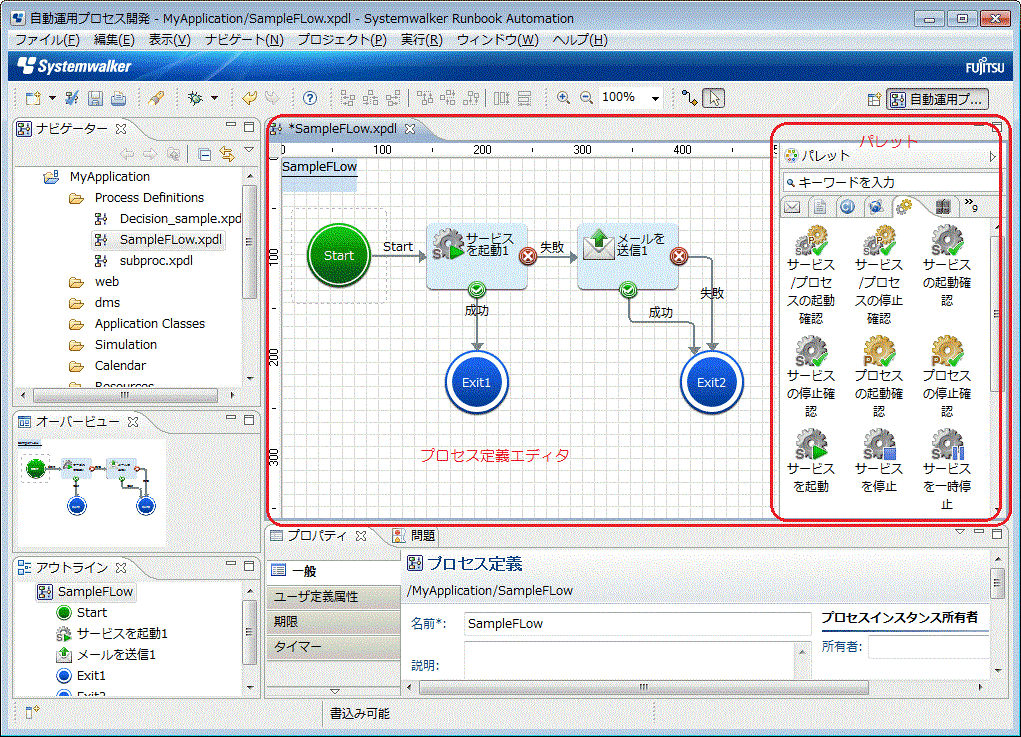Open the ヘルプ(H) menu
Image resolution: width=1021 pixels, height=737 pixels.
click(580, 40)
